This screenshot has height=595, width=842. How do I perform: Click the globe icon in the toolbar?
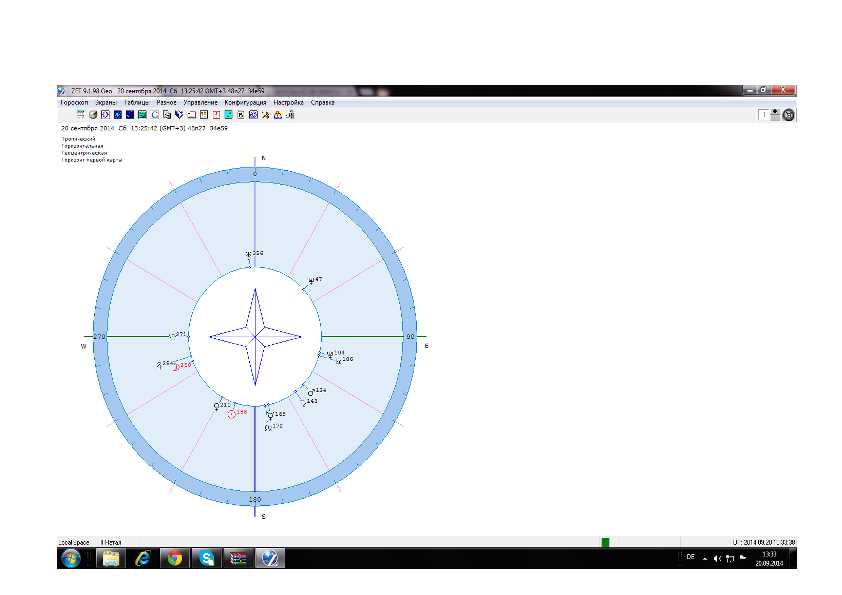pyautogui.click(x=92, y=115)
